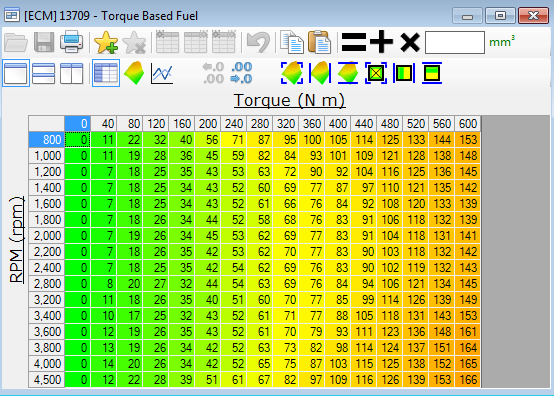
Task: Paste values using the clipboard icon
Action: pyautogui.click(x=319, y=42)
